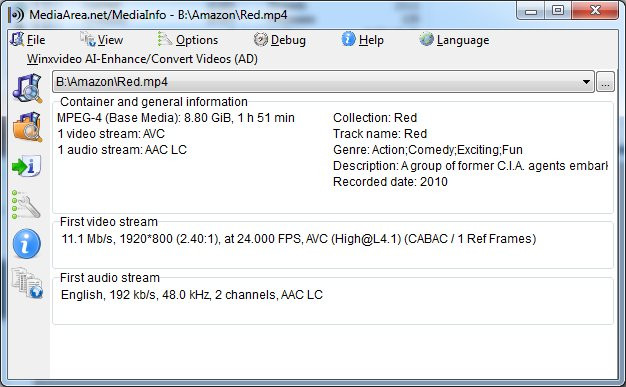Click the File menu icon
The height and width of the screenshot is (387, 626).
17,39
